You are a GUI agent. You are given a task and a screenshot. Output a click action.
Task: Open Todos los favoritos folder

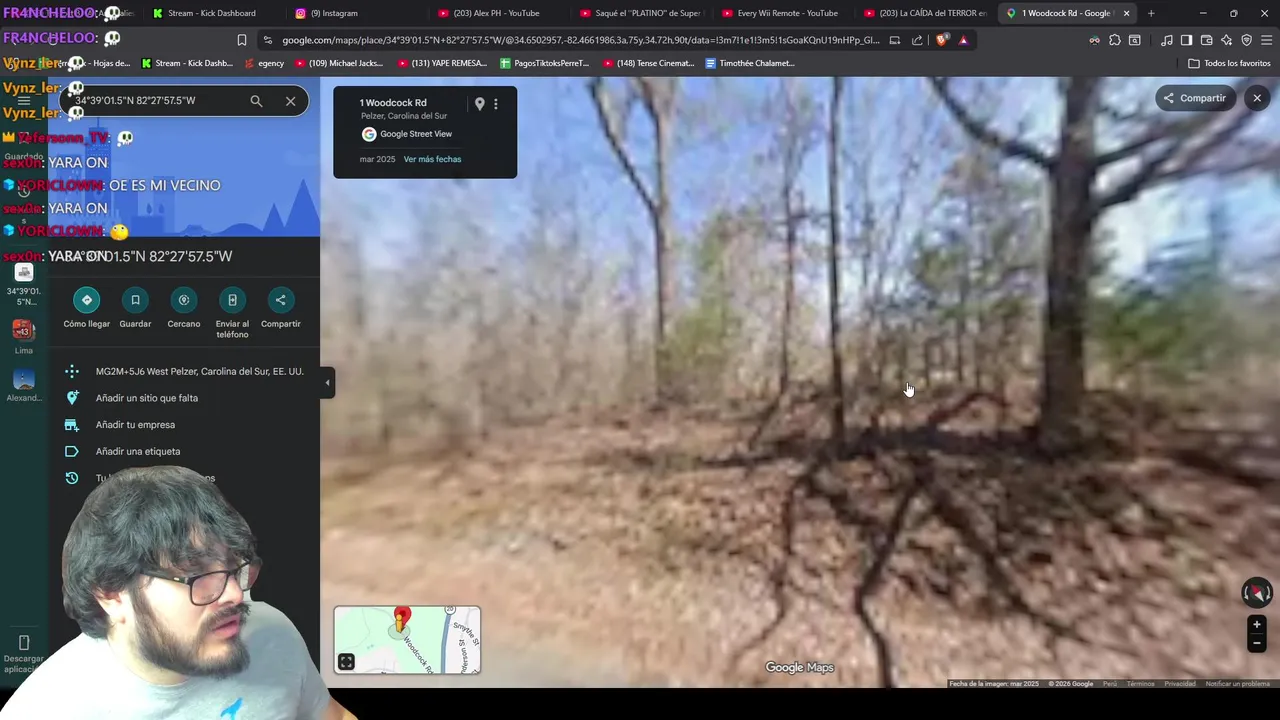pyautogui.click(x=1229, y=63)
